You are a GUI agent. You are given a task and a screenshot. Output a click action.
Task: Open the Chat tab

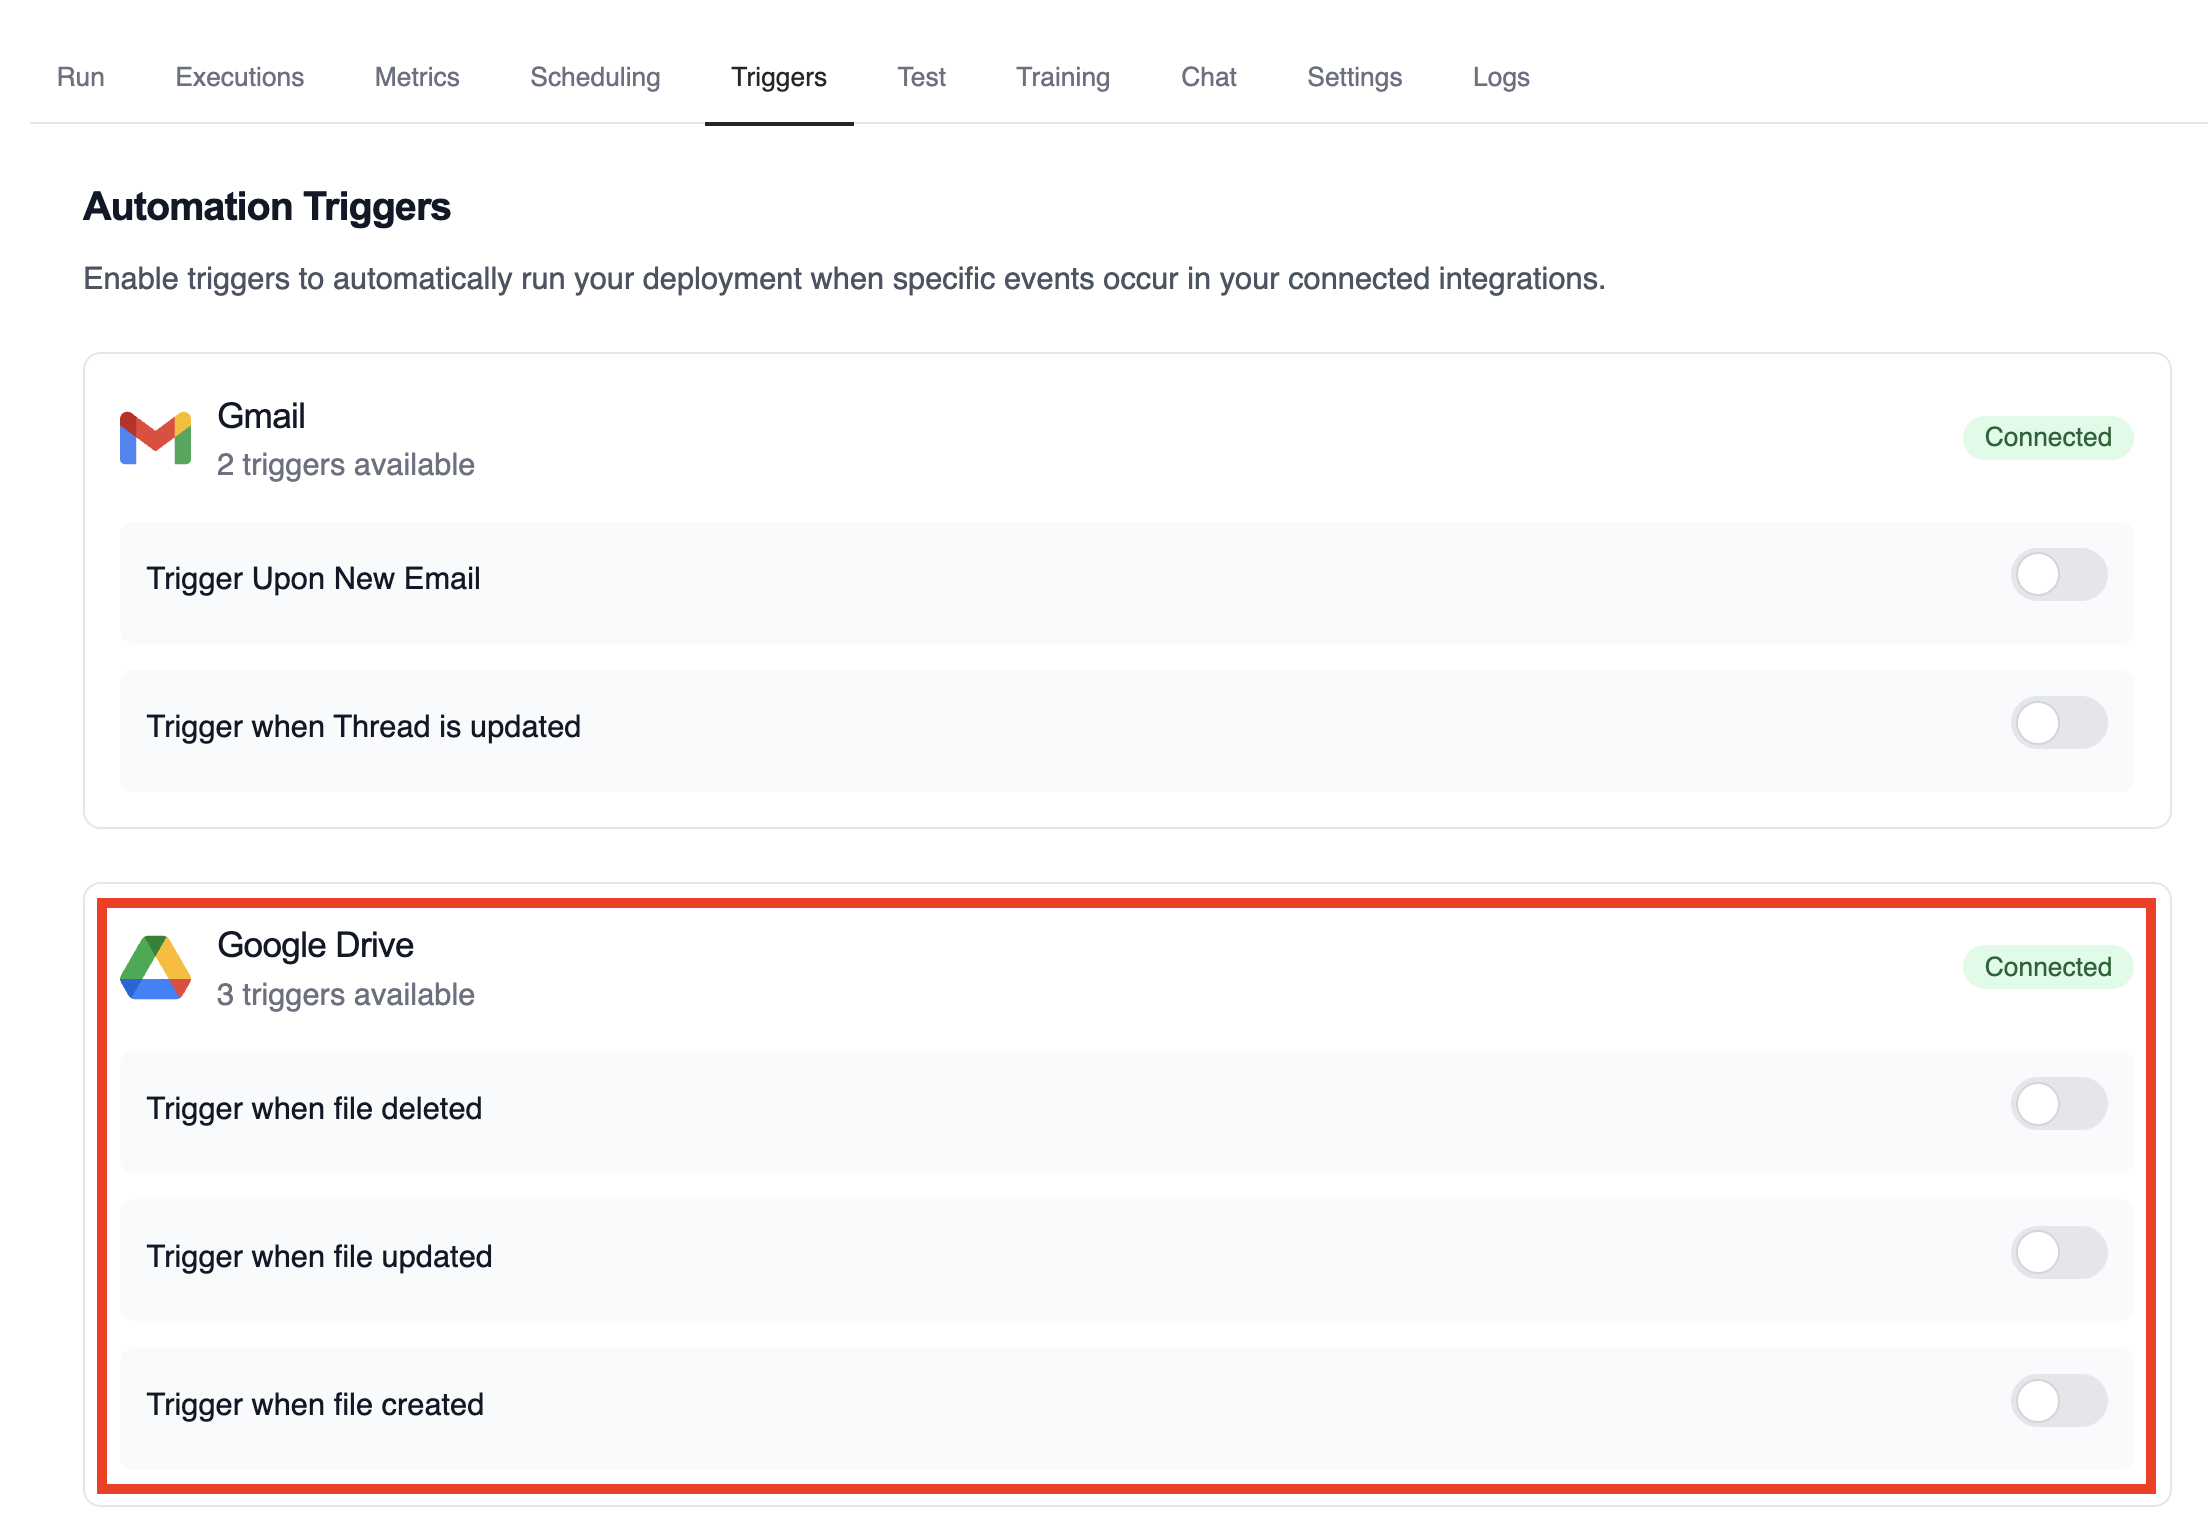tap(1208, 77)
